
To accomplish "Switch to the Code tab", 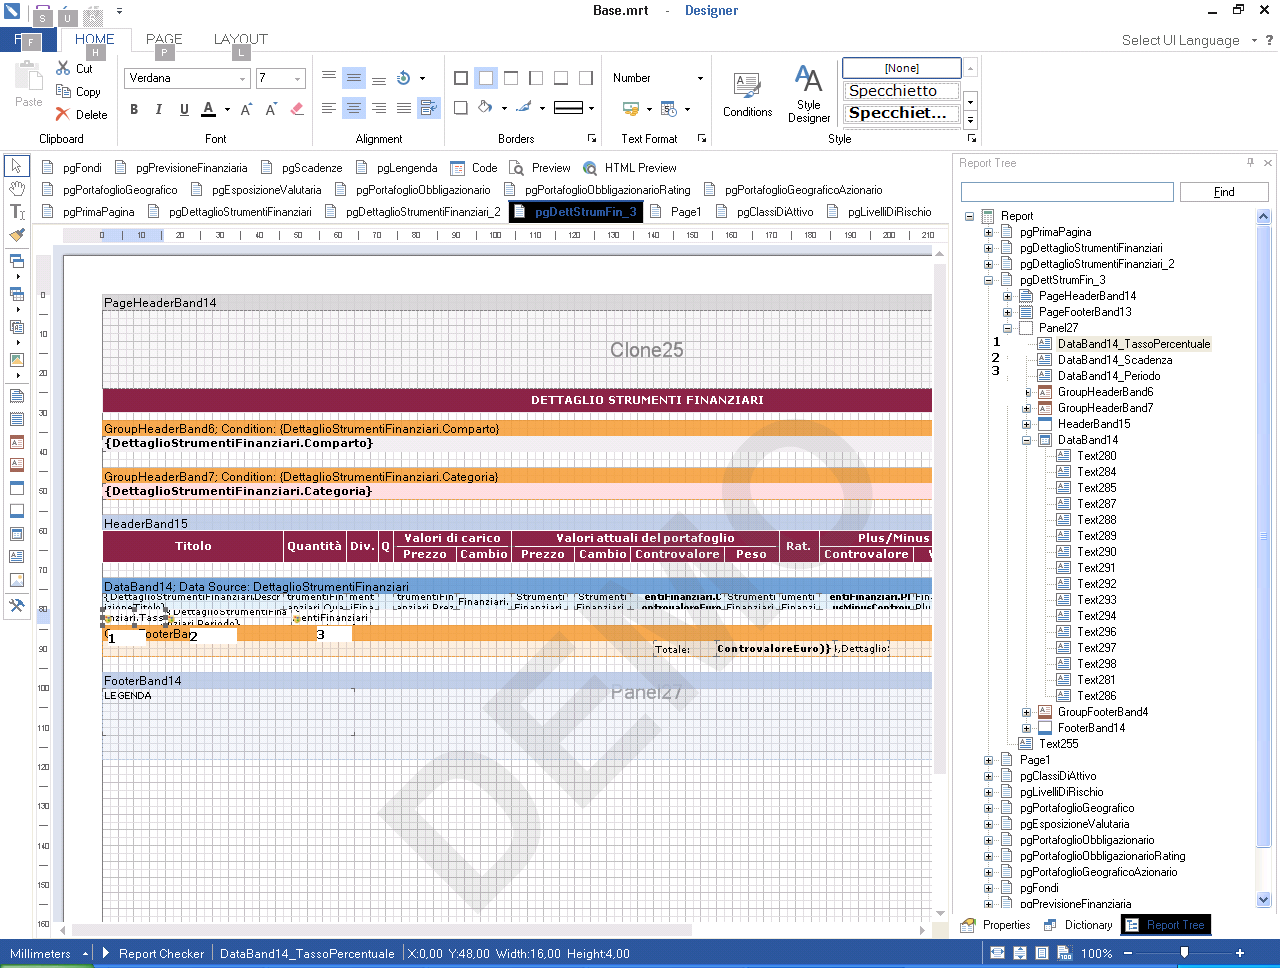I will pyautogui.click(x=474, y=168).
